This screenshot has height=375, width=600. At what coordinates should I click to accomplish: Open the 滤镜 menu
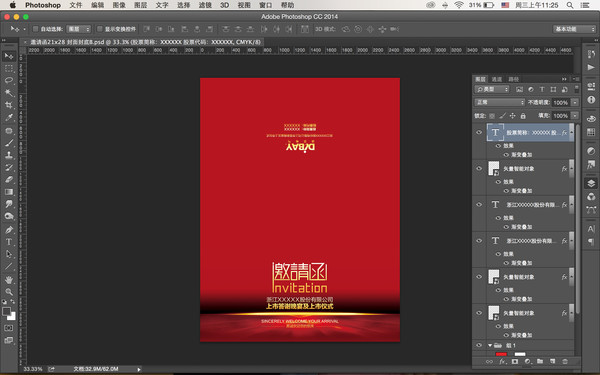tap(205, 5)
